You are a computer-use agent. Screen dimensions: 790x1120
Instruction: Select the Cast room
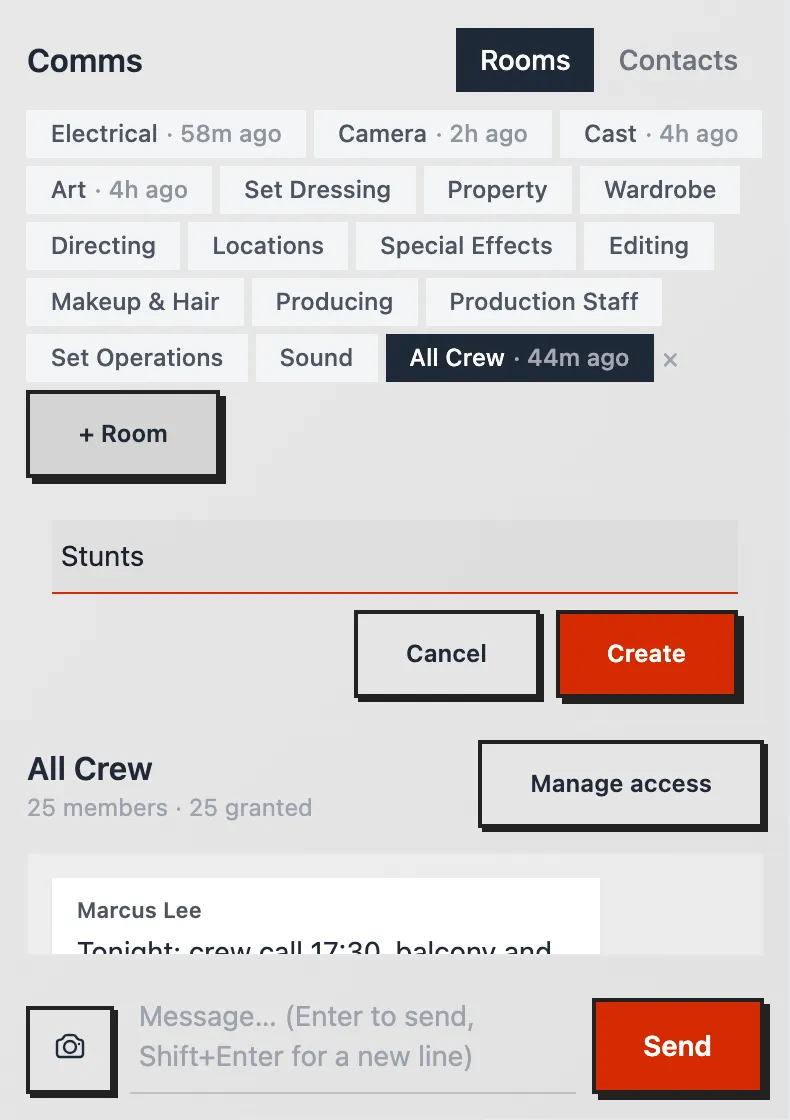[x=661, y=134]
